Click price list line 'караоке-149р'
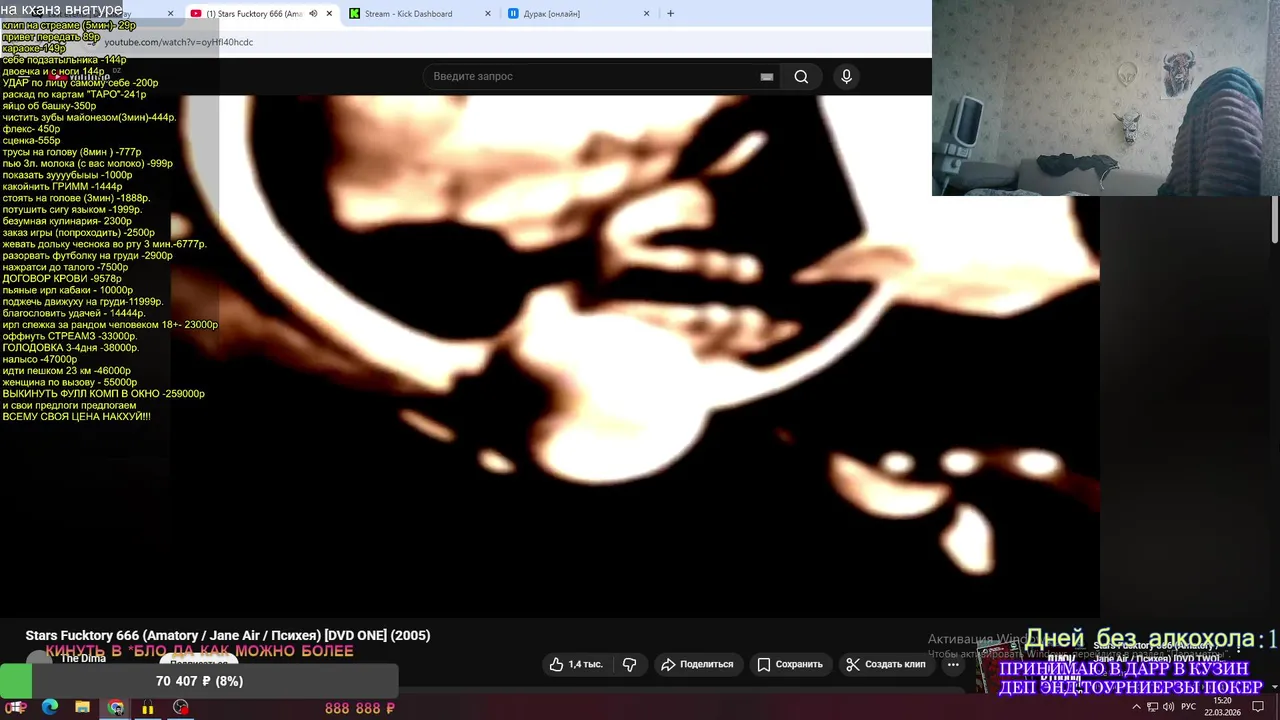The image size is (1280, 720). pos(34,48)
